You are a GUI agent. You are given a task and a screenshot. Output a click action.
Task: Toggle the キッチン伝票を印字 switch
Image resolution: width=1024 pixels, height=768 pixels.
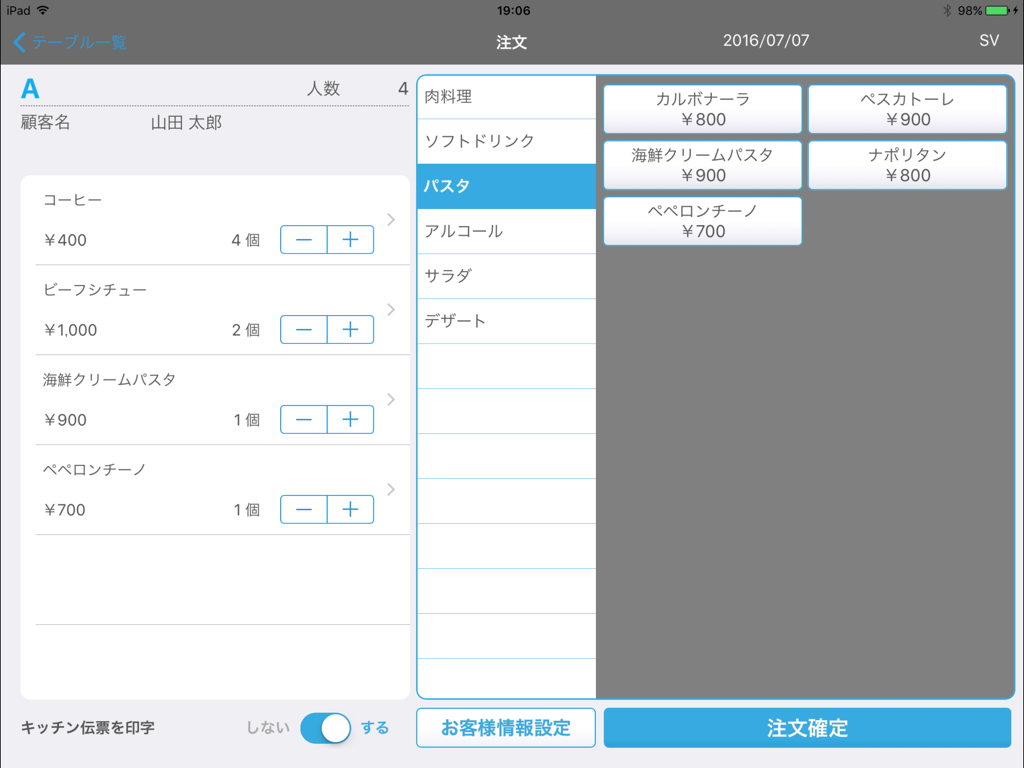326,728
